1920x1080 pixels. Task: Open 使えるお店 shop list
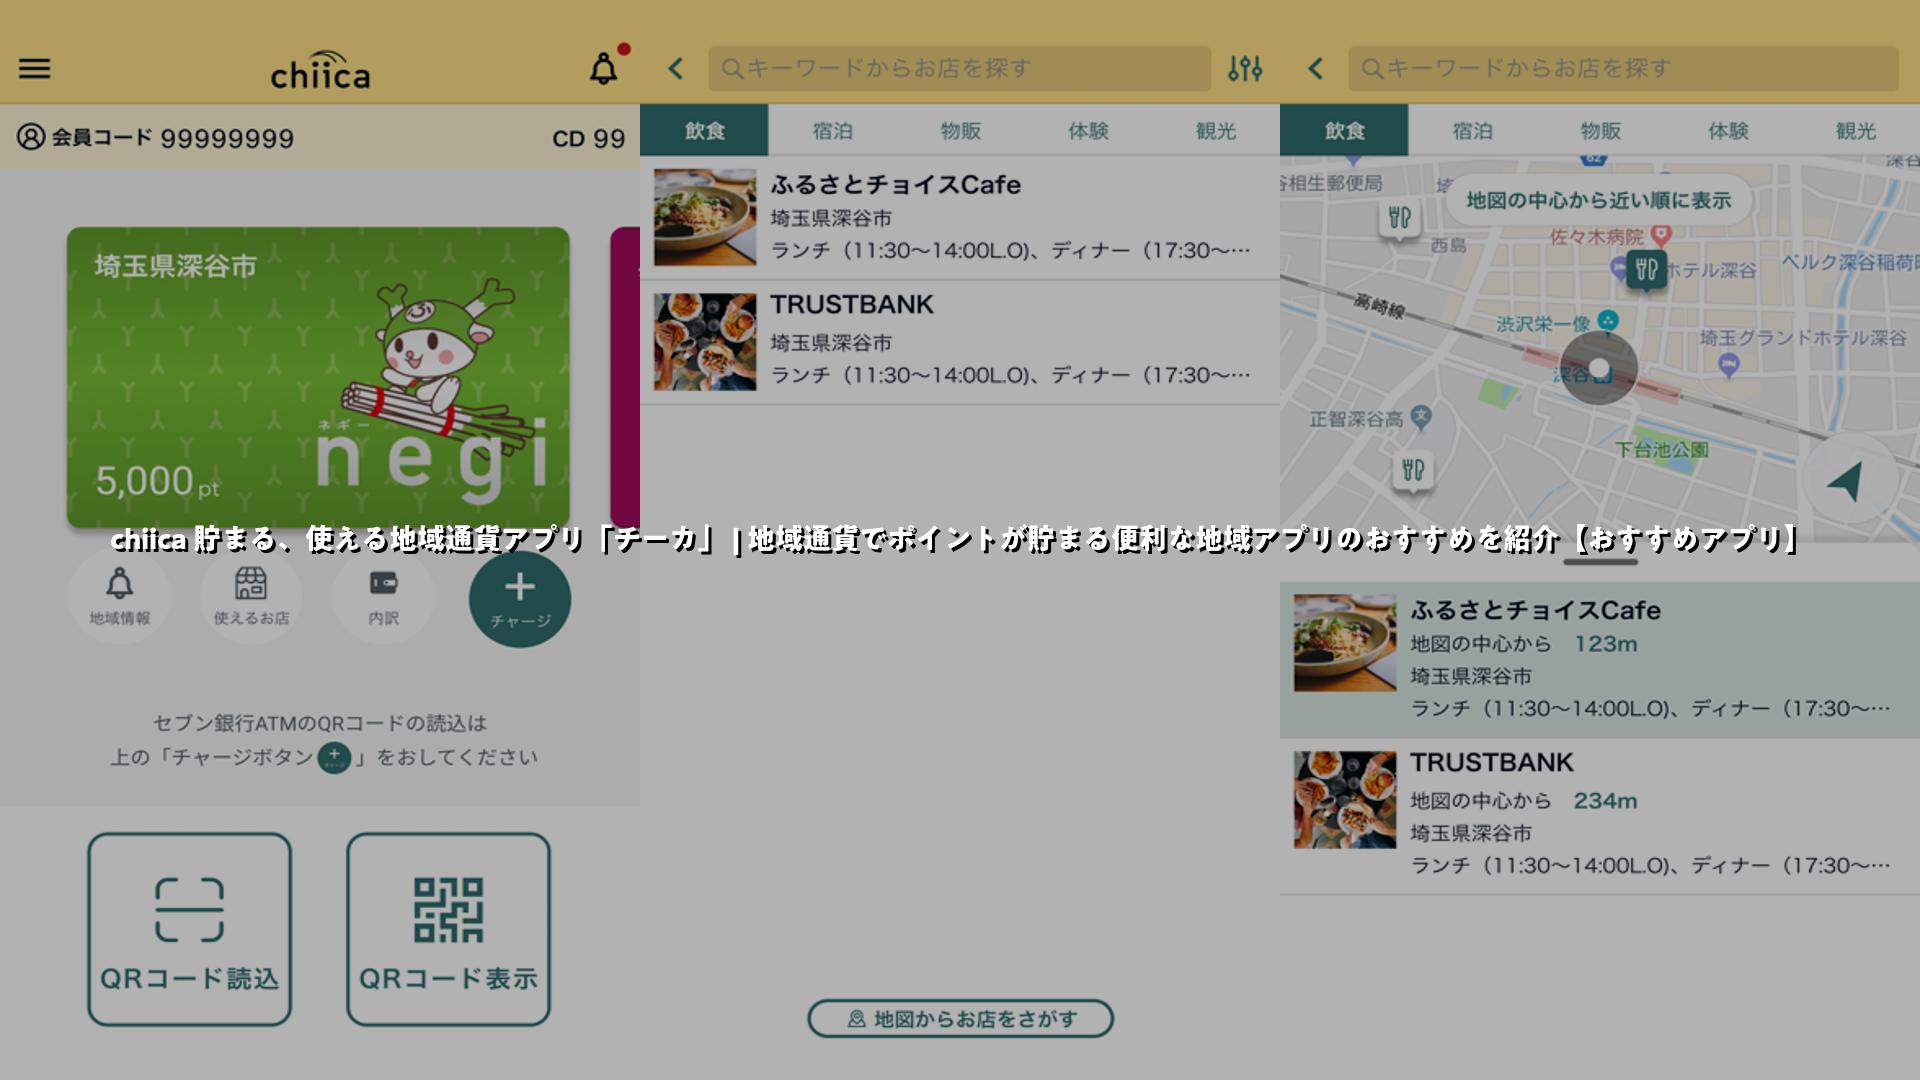click(x=251, y=597)
